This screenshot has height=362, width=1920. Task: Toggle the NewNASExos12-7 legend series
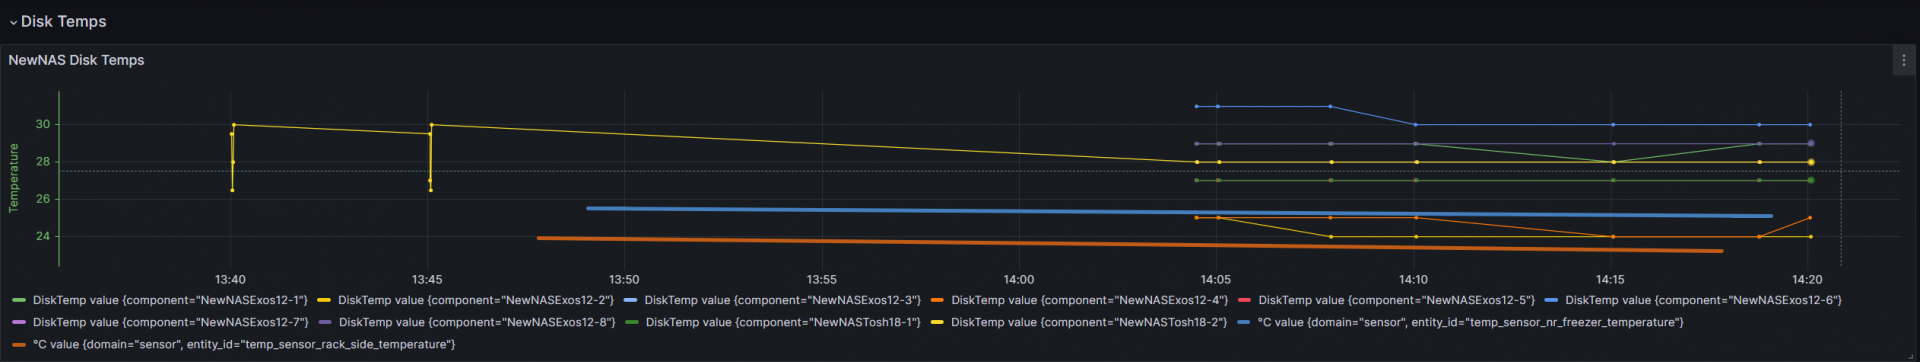(x=170, y=322)
